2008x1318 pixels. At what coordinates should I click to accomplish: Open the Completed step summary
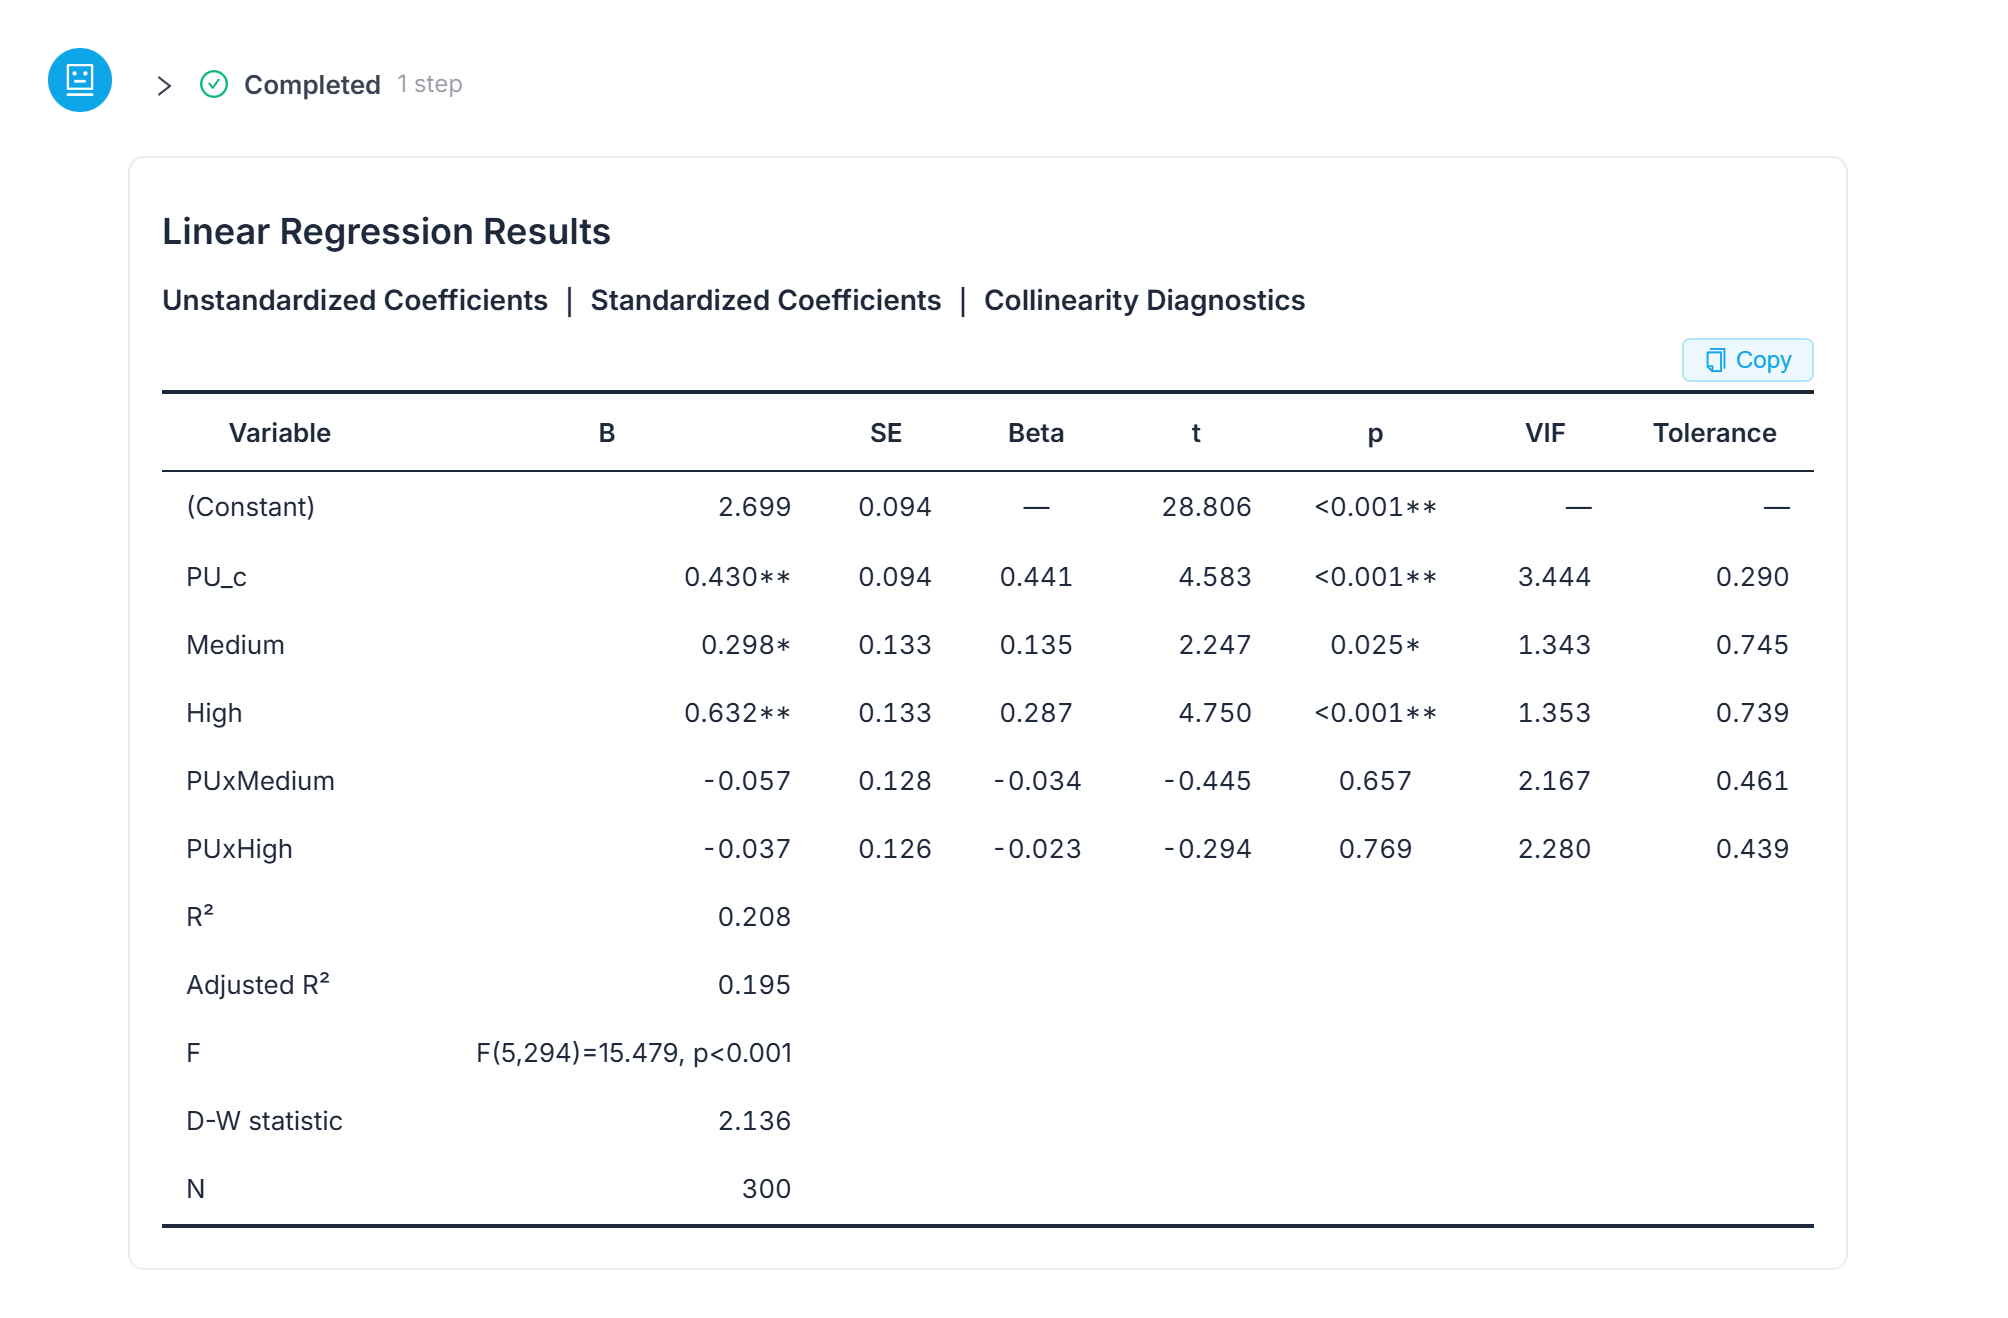point(312,85)
